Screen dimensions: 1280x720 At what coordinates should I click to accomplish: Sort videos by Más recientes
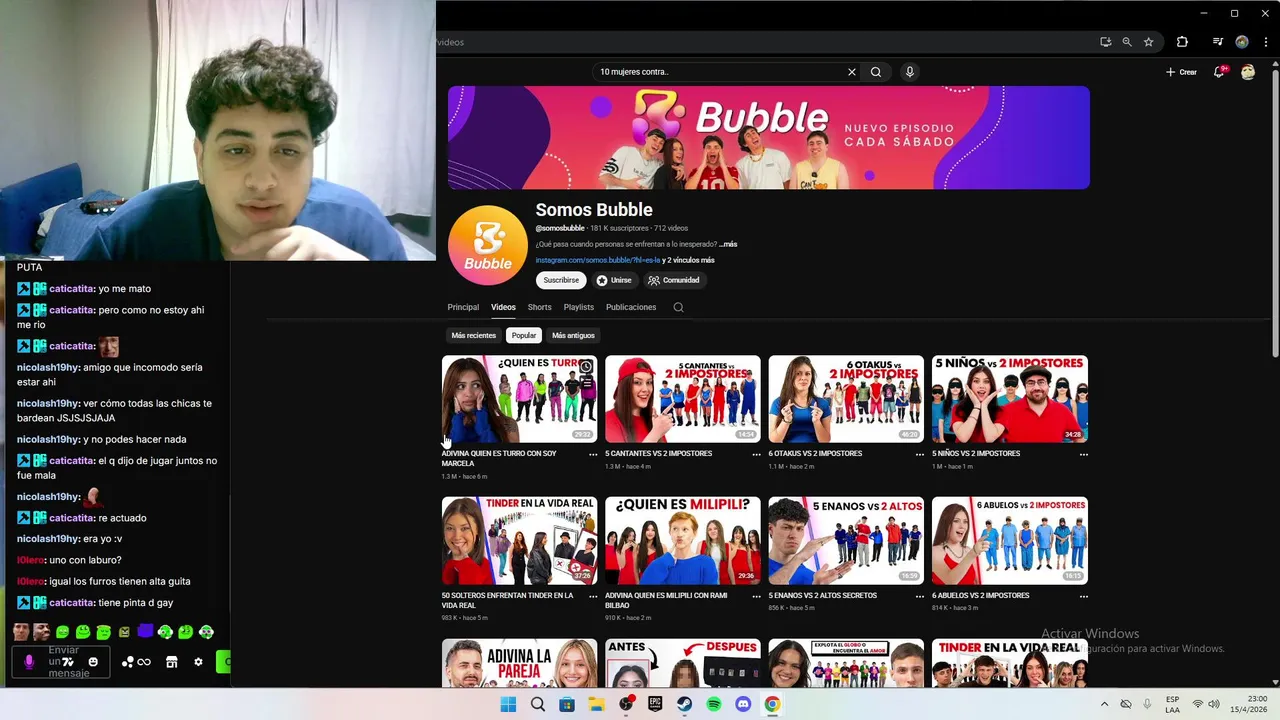(x=474, y=335)
